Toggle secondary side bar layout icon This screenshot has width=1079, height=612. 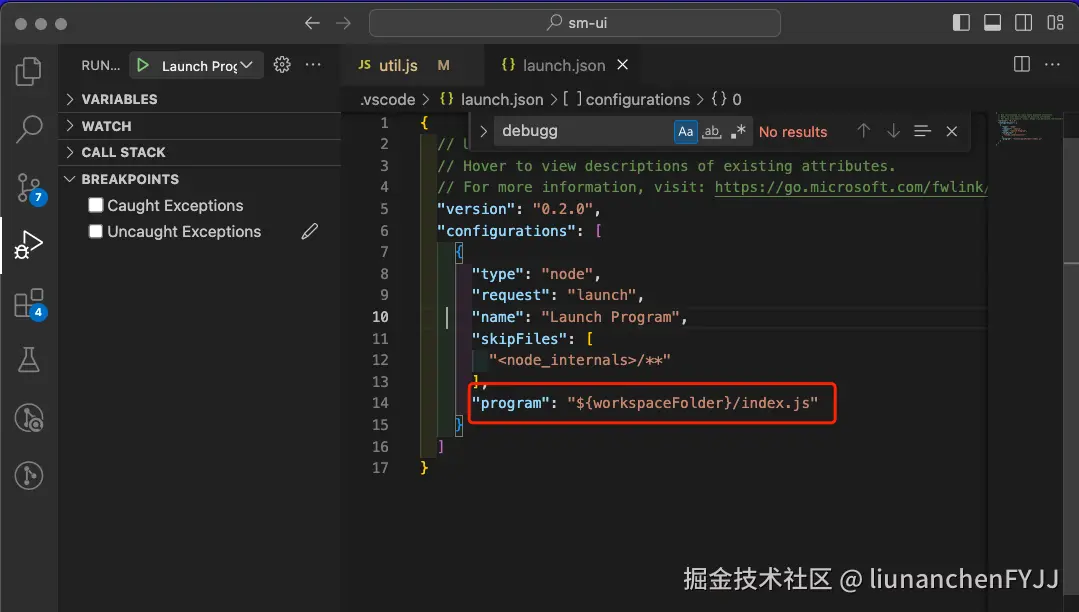click(x=1023, y=23)
